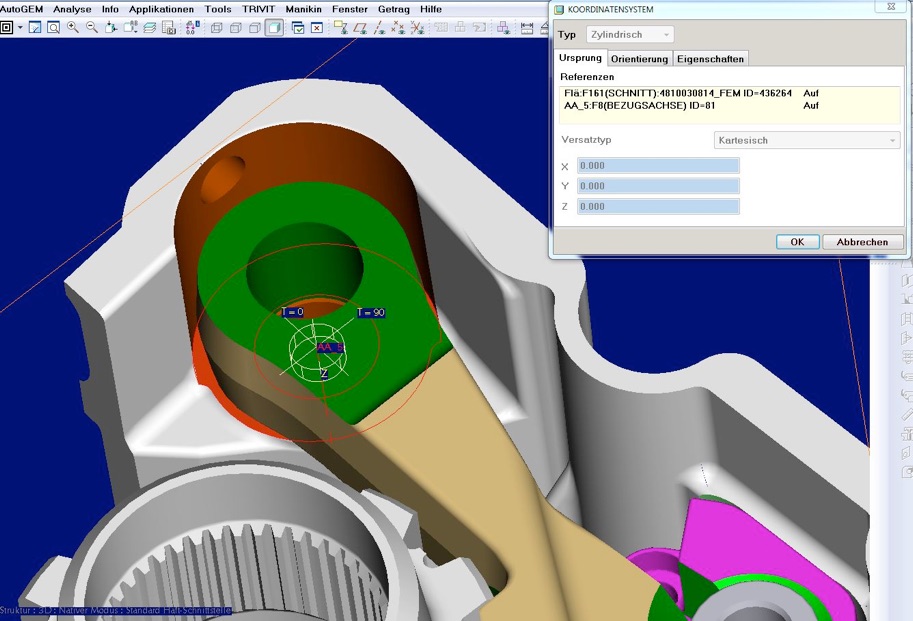Toggle annotation display icon
This screenshot has width=913, height=621.
click(341, 27)
